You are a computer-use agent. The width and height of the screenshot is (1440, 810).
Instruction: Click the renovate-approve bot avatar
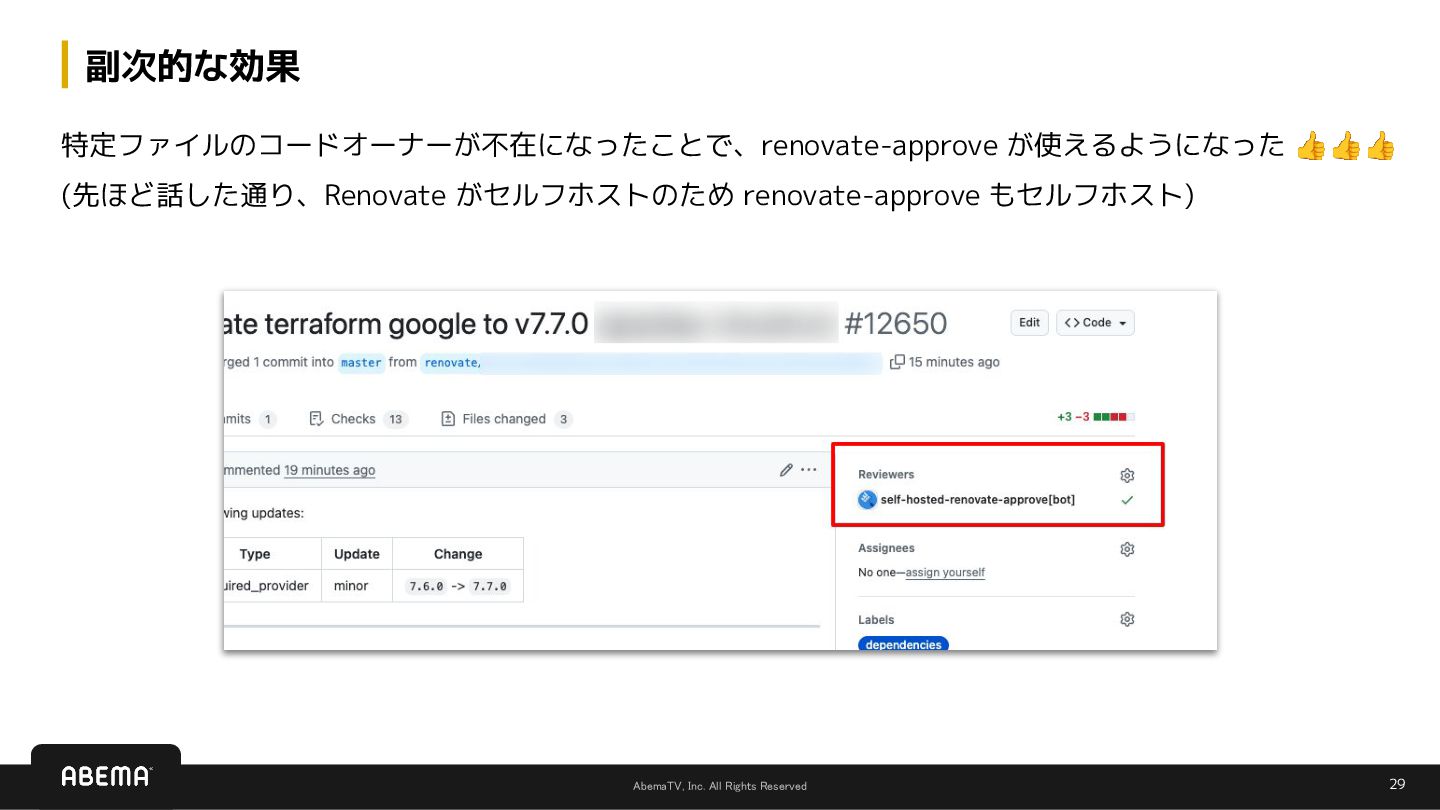(867, 499)
